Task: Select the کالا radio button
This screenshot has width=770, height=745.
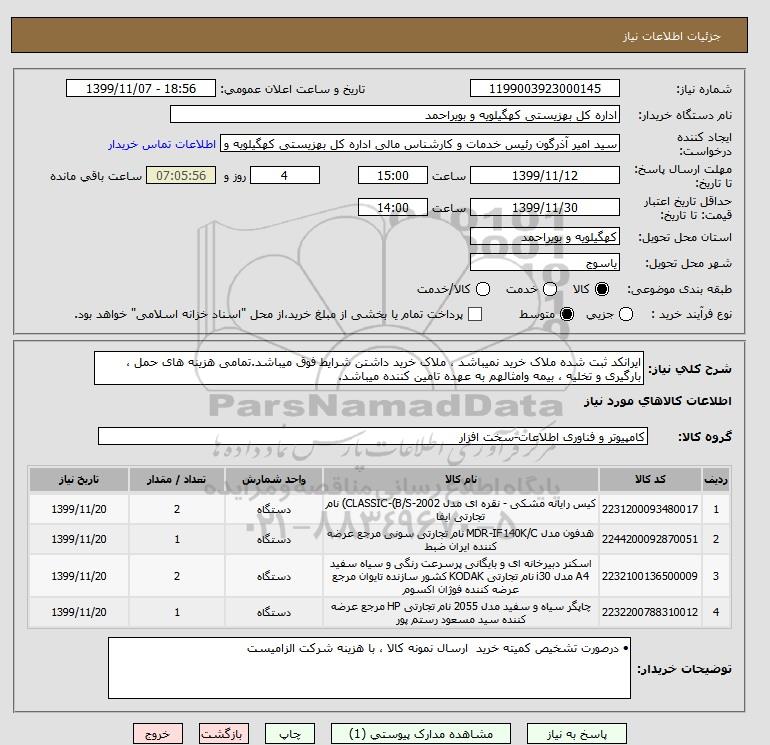Action: 601,289
